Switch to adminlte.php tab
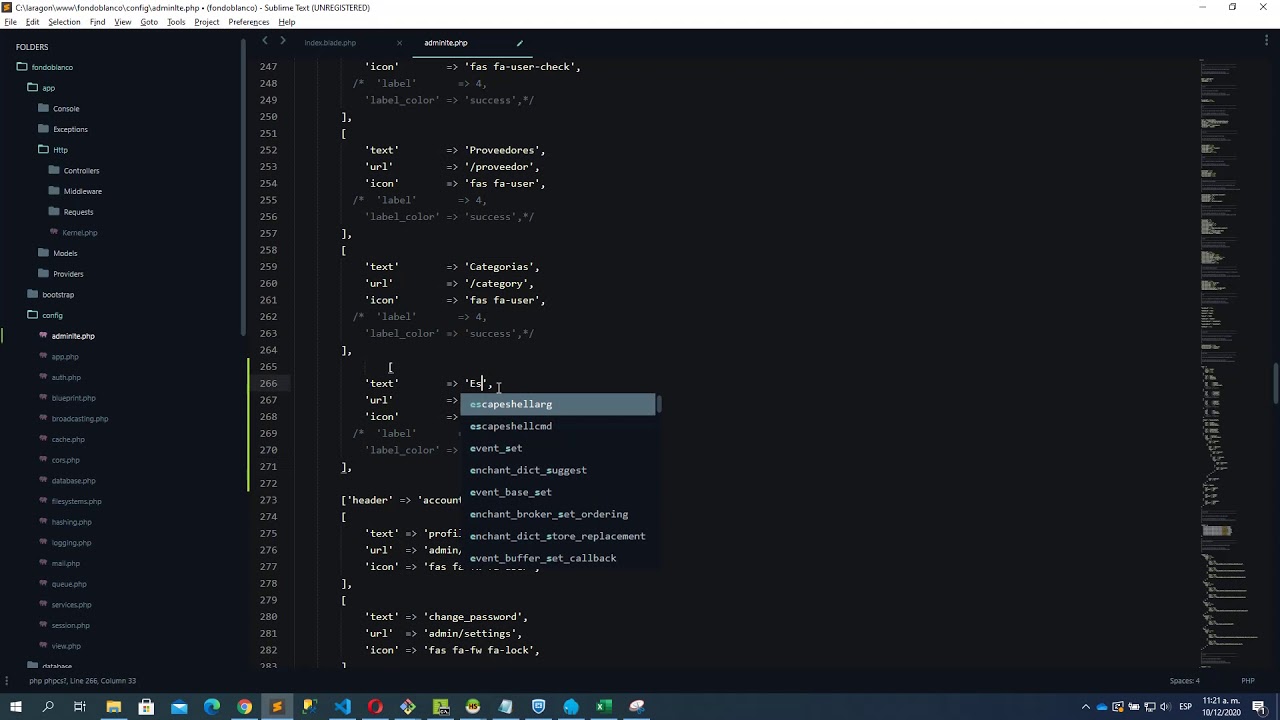The image size is (1280, 720). point(445,43)
